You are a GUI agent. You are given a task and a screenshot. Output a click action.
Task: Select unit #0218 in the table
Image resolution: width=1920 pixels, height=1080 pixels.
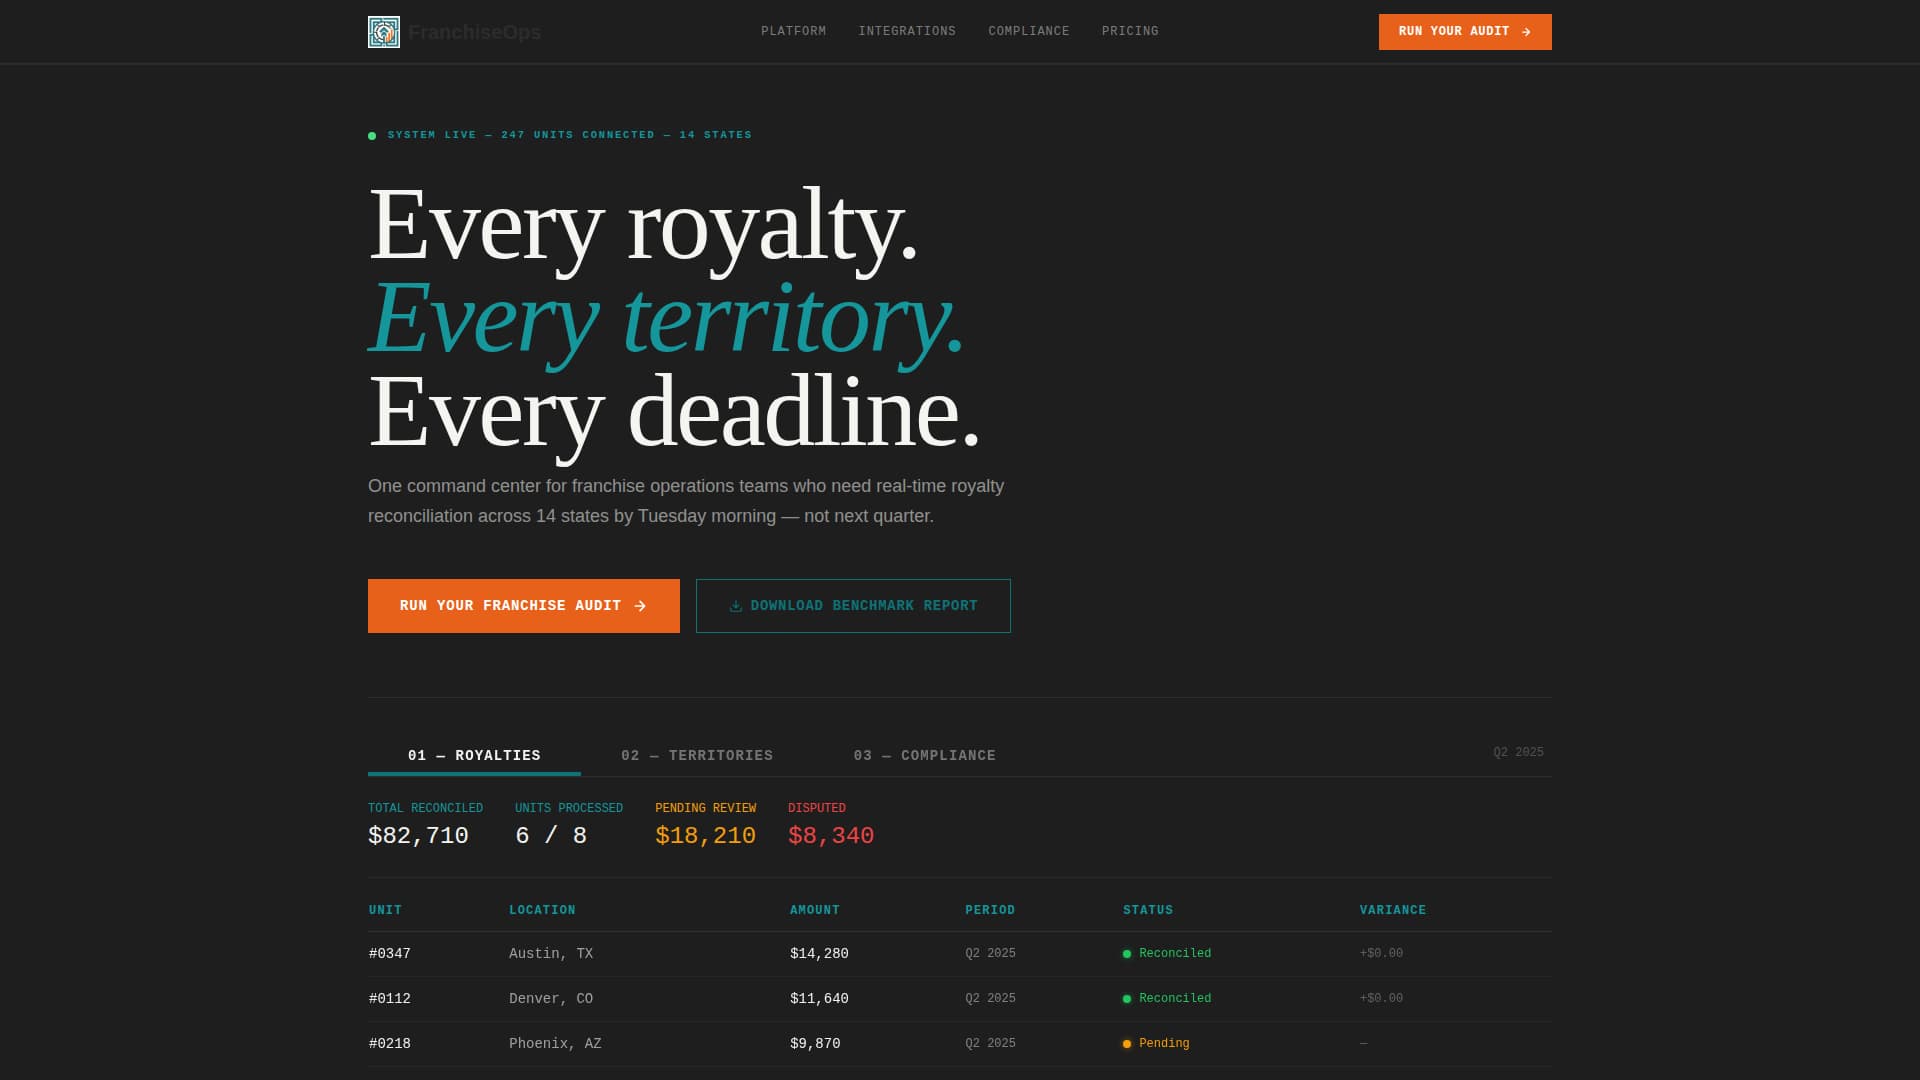click(390, 1044)
